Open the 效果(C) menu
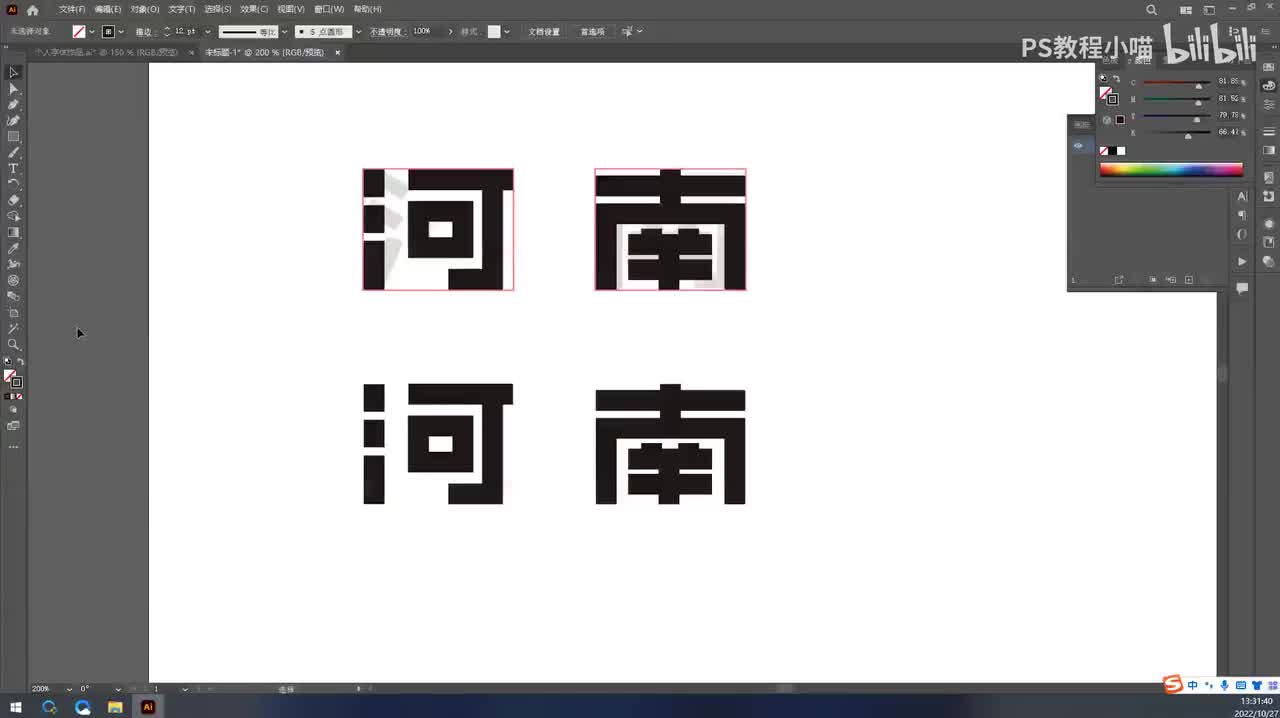The image size is (1280, 718). pos(254,9)
